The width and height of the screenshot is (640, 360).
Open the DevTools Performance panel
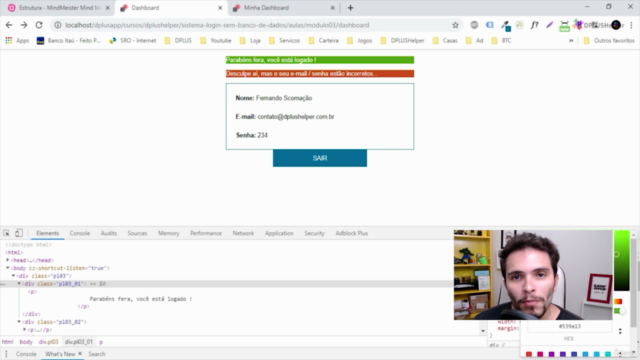click(206, 233)
